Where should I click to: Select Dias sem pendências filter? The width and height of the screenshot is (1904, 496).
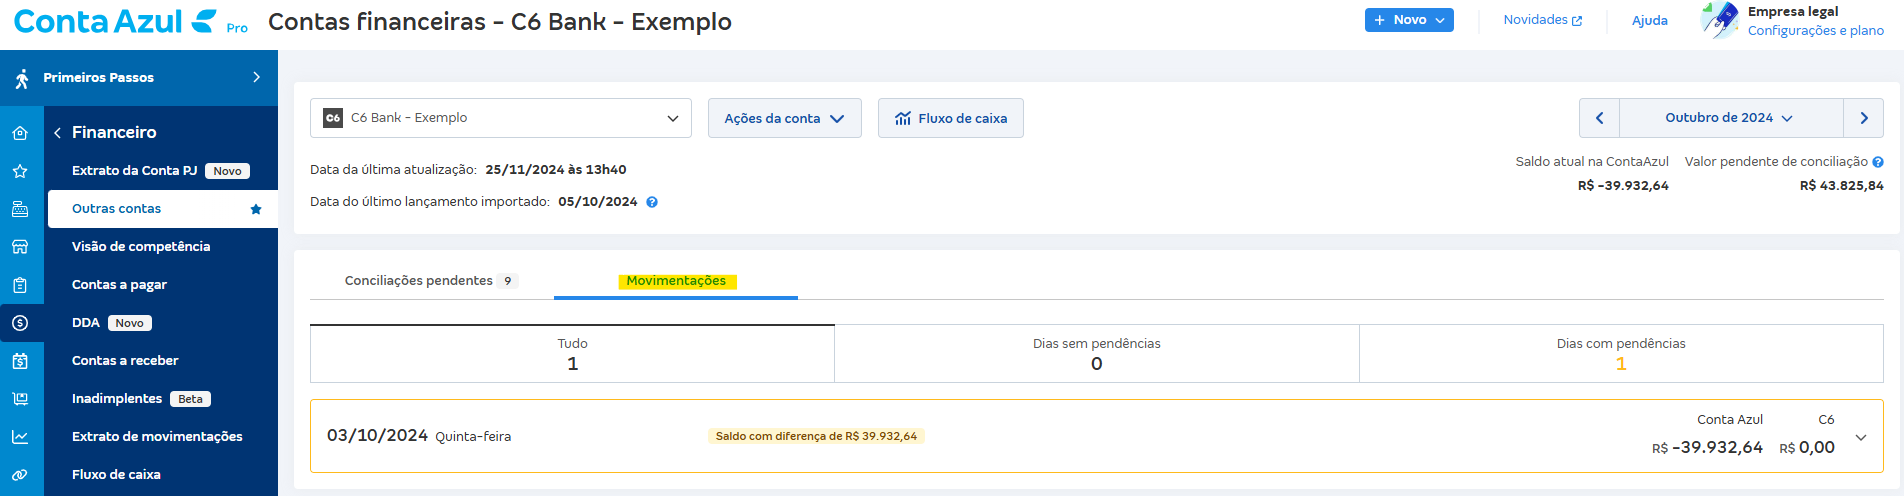1097,353
